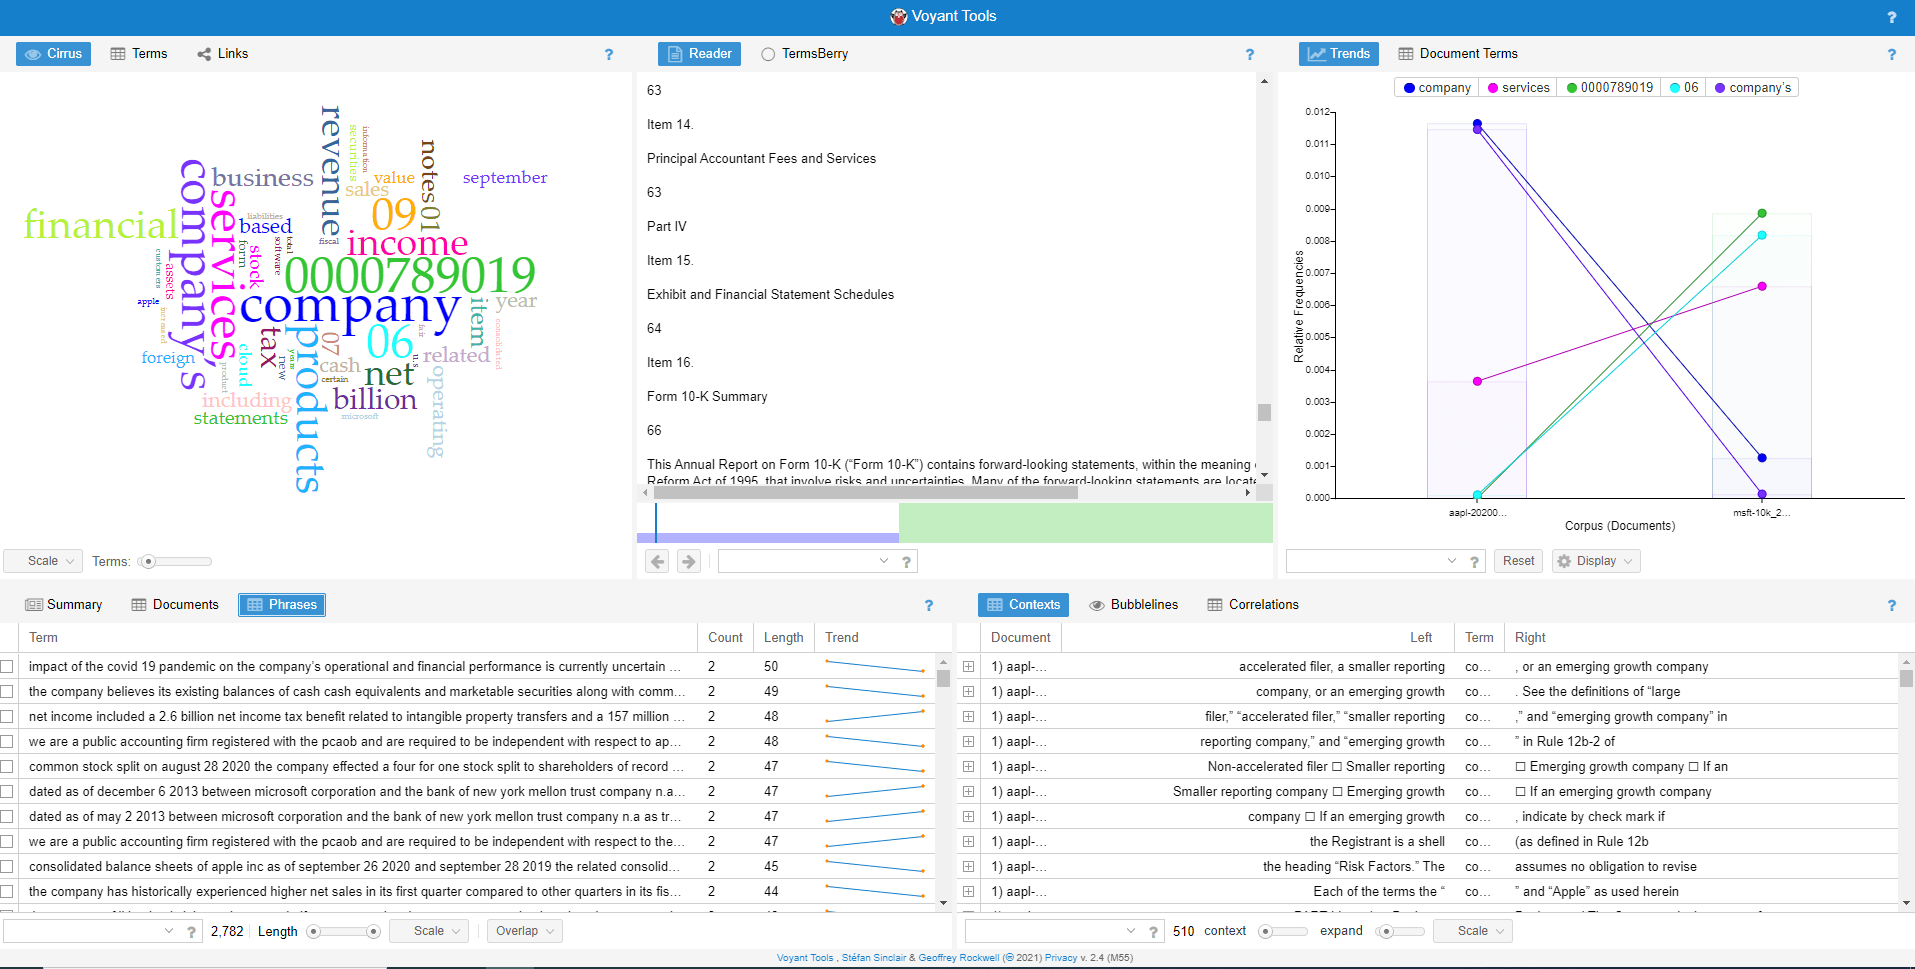Viewport: 1915px width, 969px height.
Task: Open the Voyant Tools footer link
Action: pyautogui.click(x=805, y=958)
